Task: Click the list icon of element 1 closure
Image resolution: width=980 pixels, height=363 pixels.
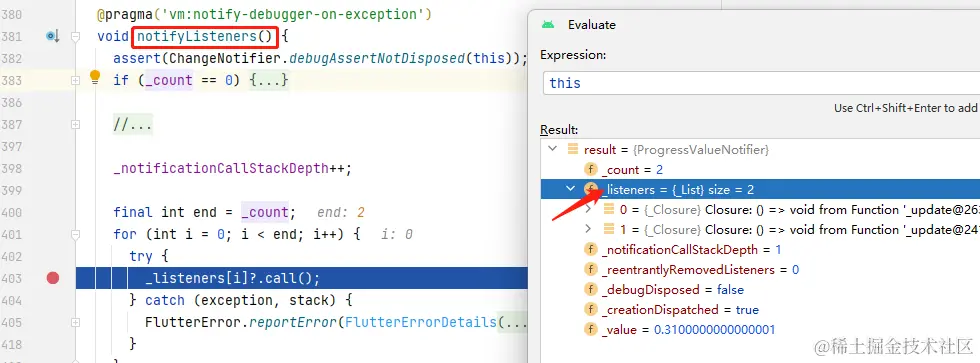Action: click(609, 229)
